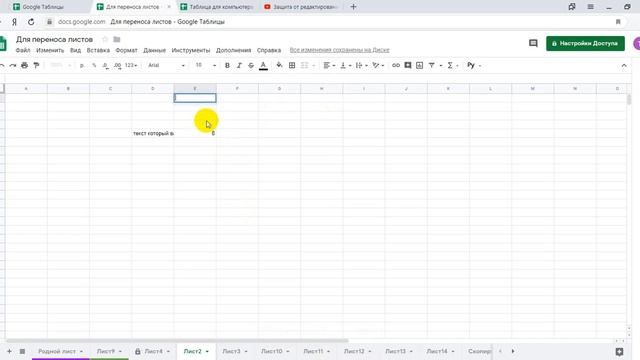Open the text rotation dropdown
The image size is (640, 360).
(378, 65)
